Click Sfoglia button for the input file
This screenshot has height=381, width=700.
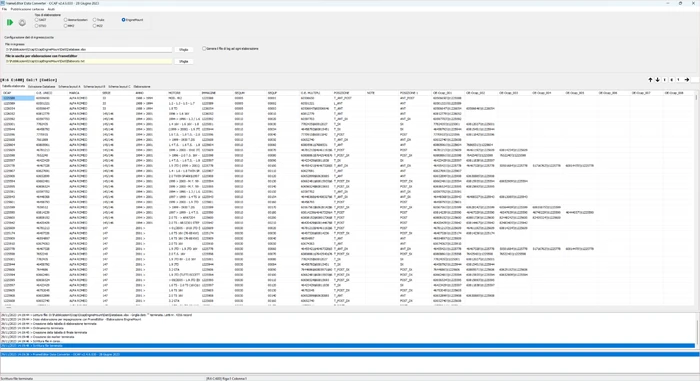(x=183, y=50)
